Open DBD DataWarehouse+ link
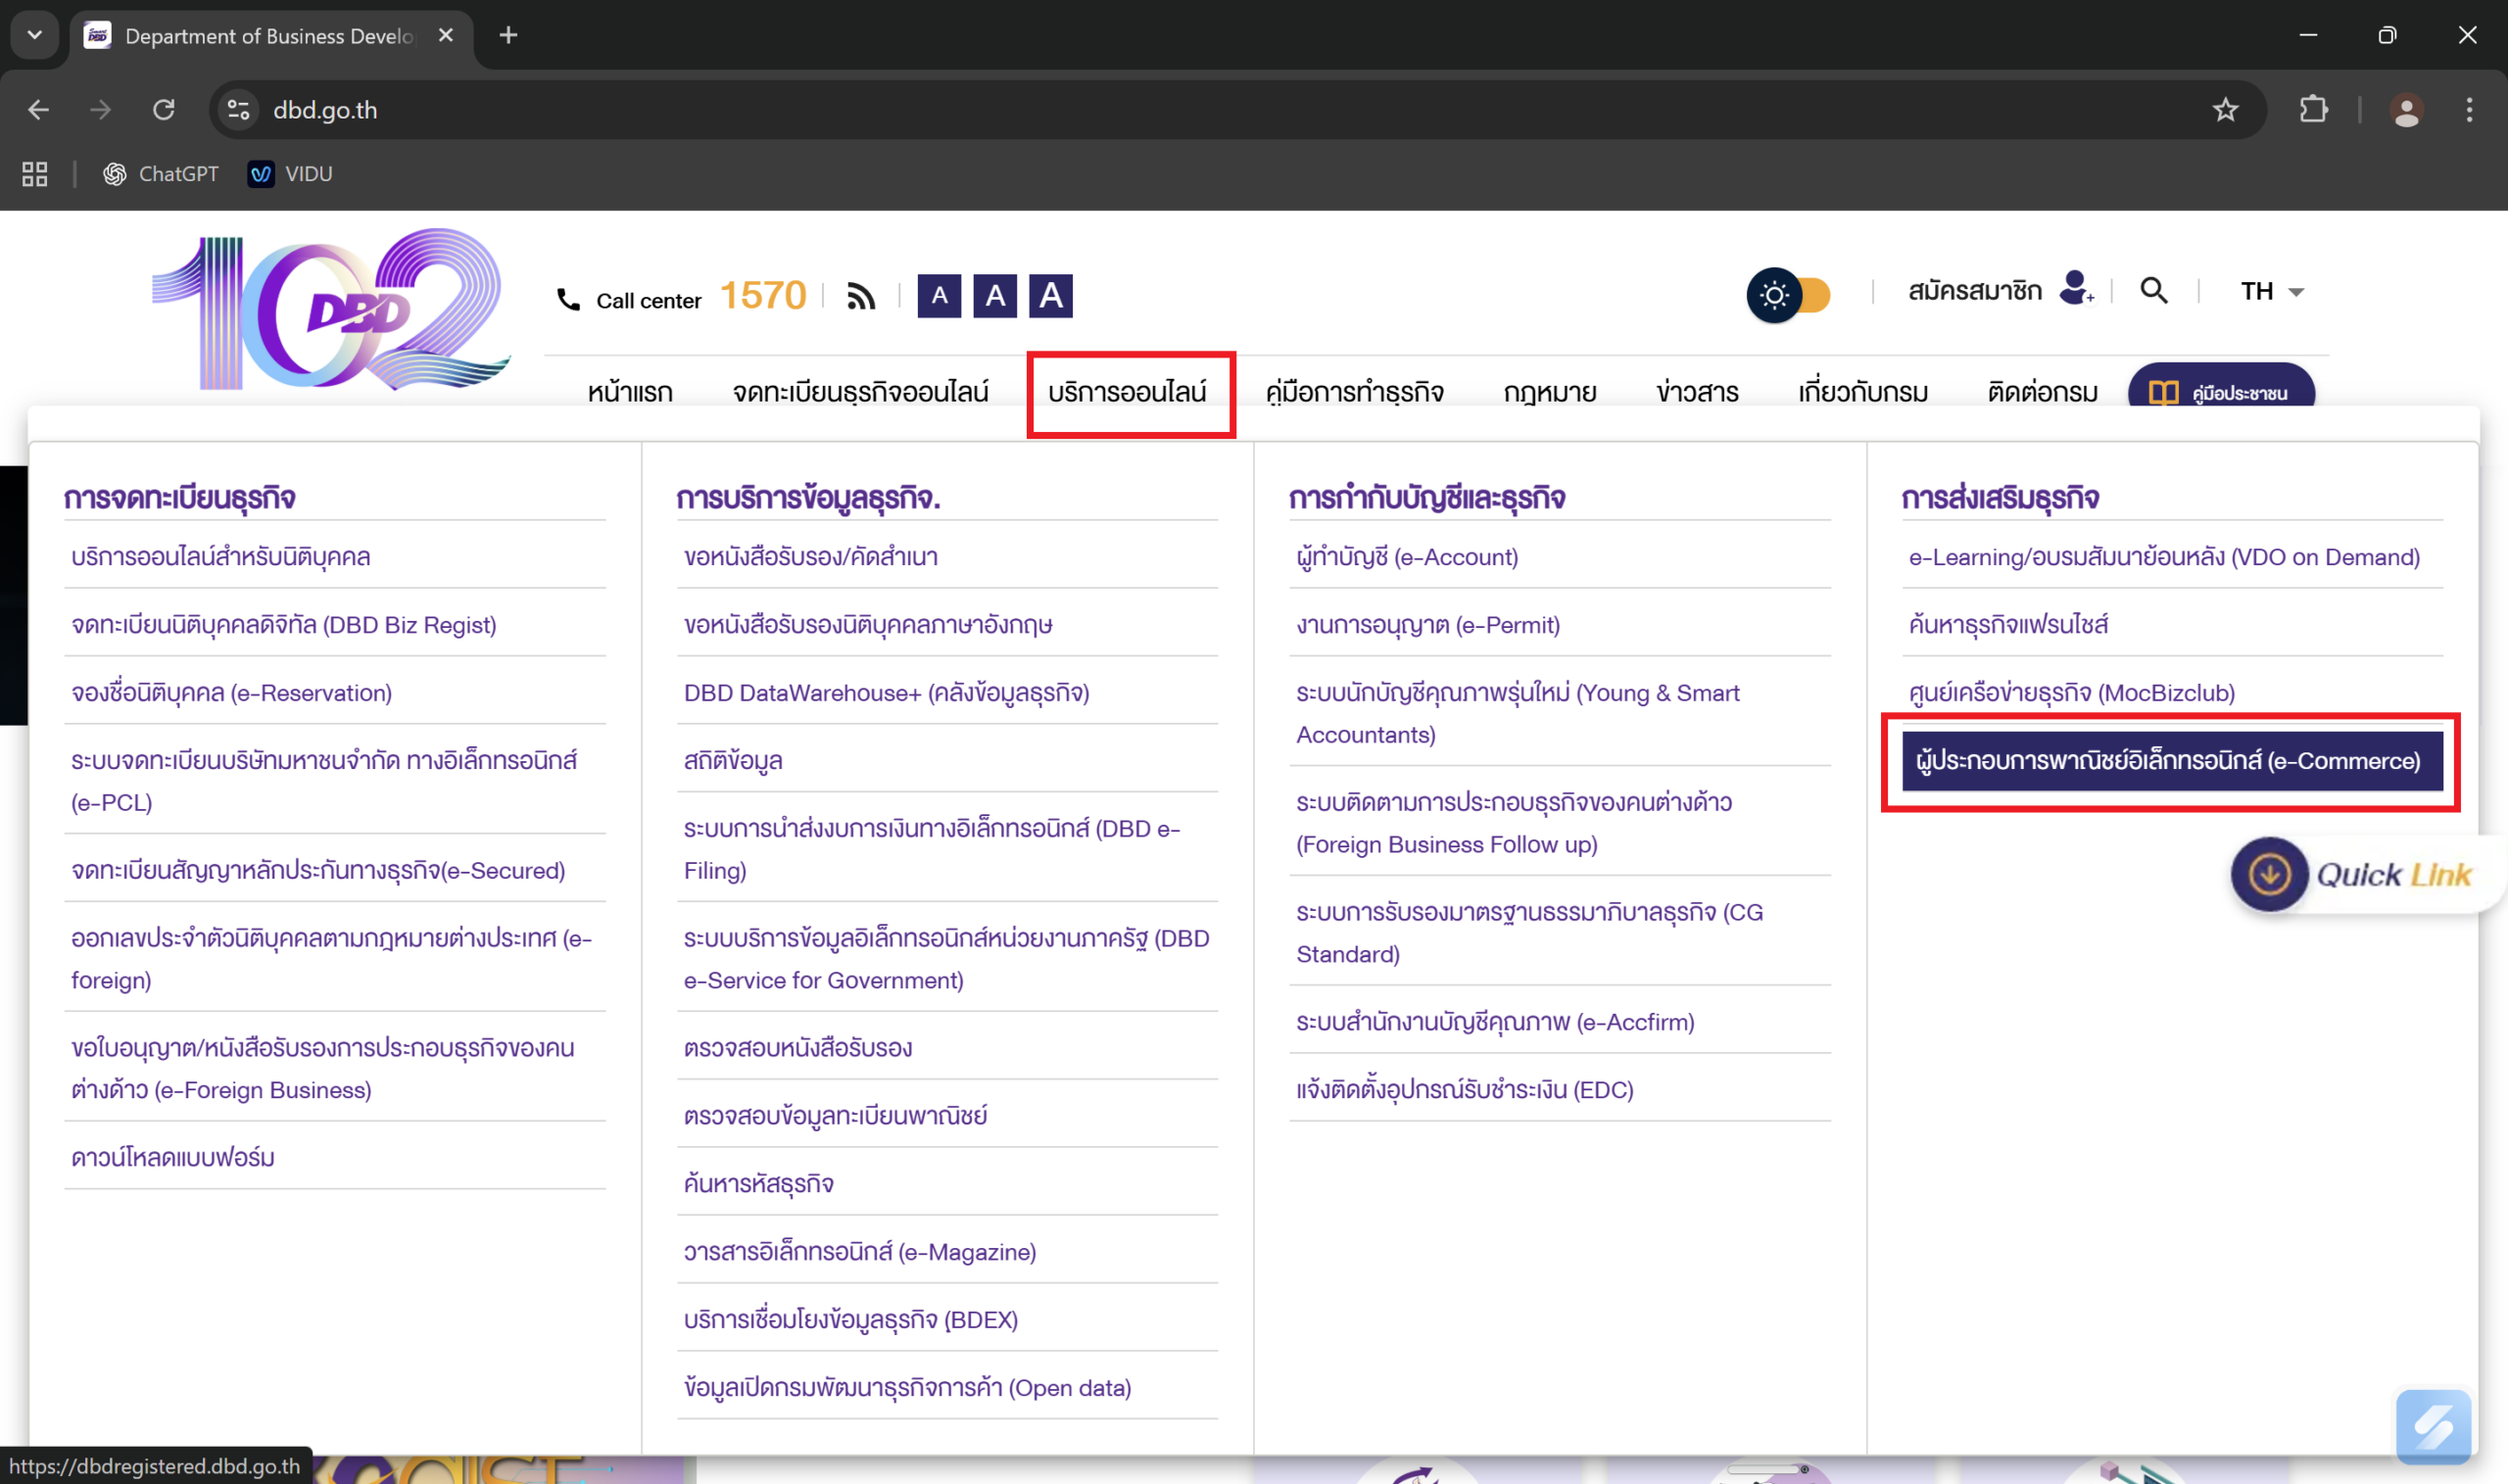This screenshot has height=1484, width=2508. [x=886, y=693]
